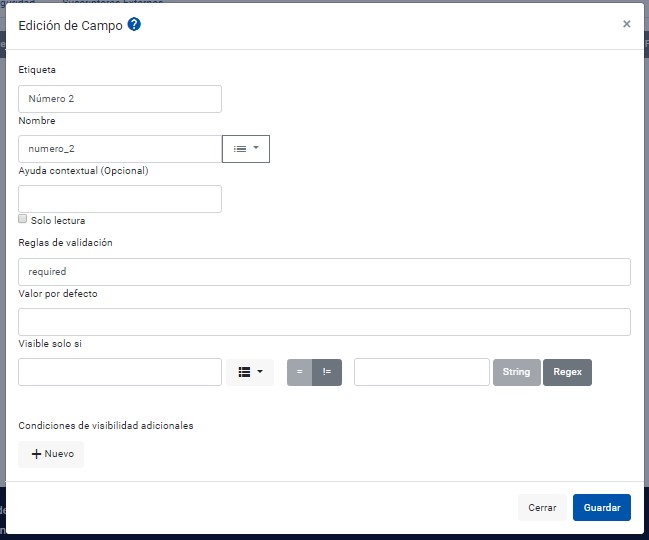
Task: Focus the Etiqueta input field
Action: [120, 99]
